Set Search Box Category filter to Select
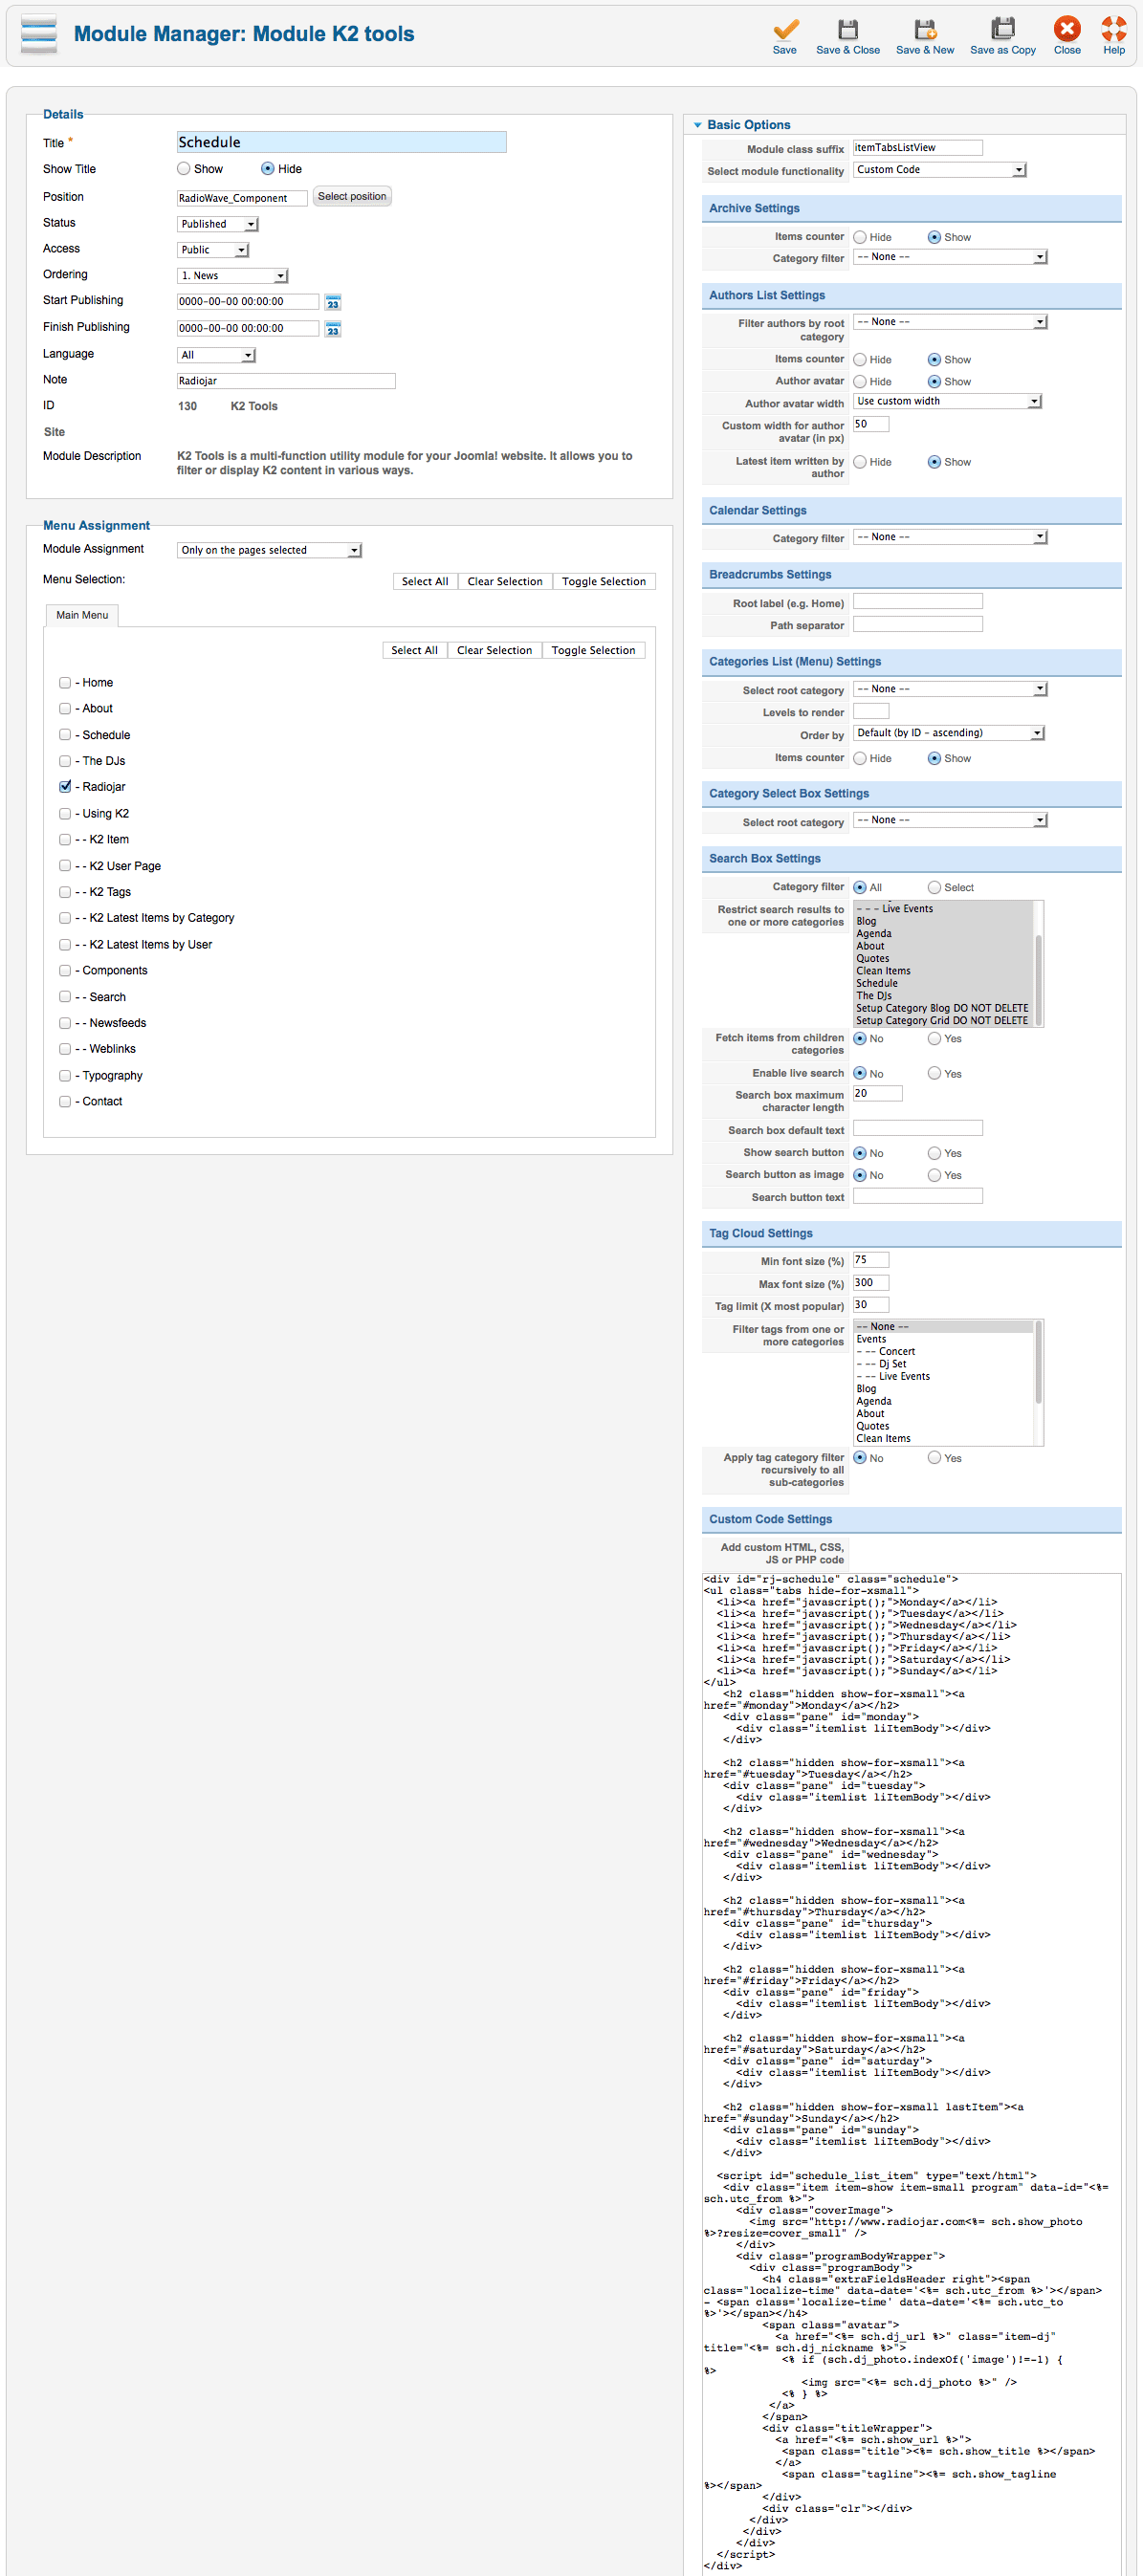This screenshot has width=1143, height=2576. click(x=934, y=888)
